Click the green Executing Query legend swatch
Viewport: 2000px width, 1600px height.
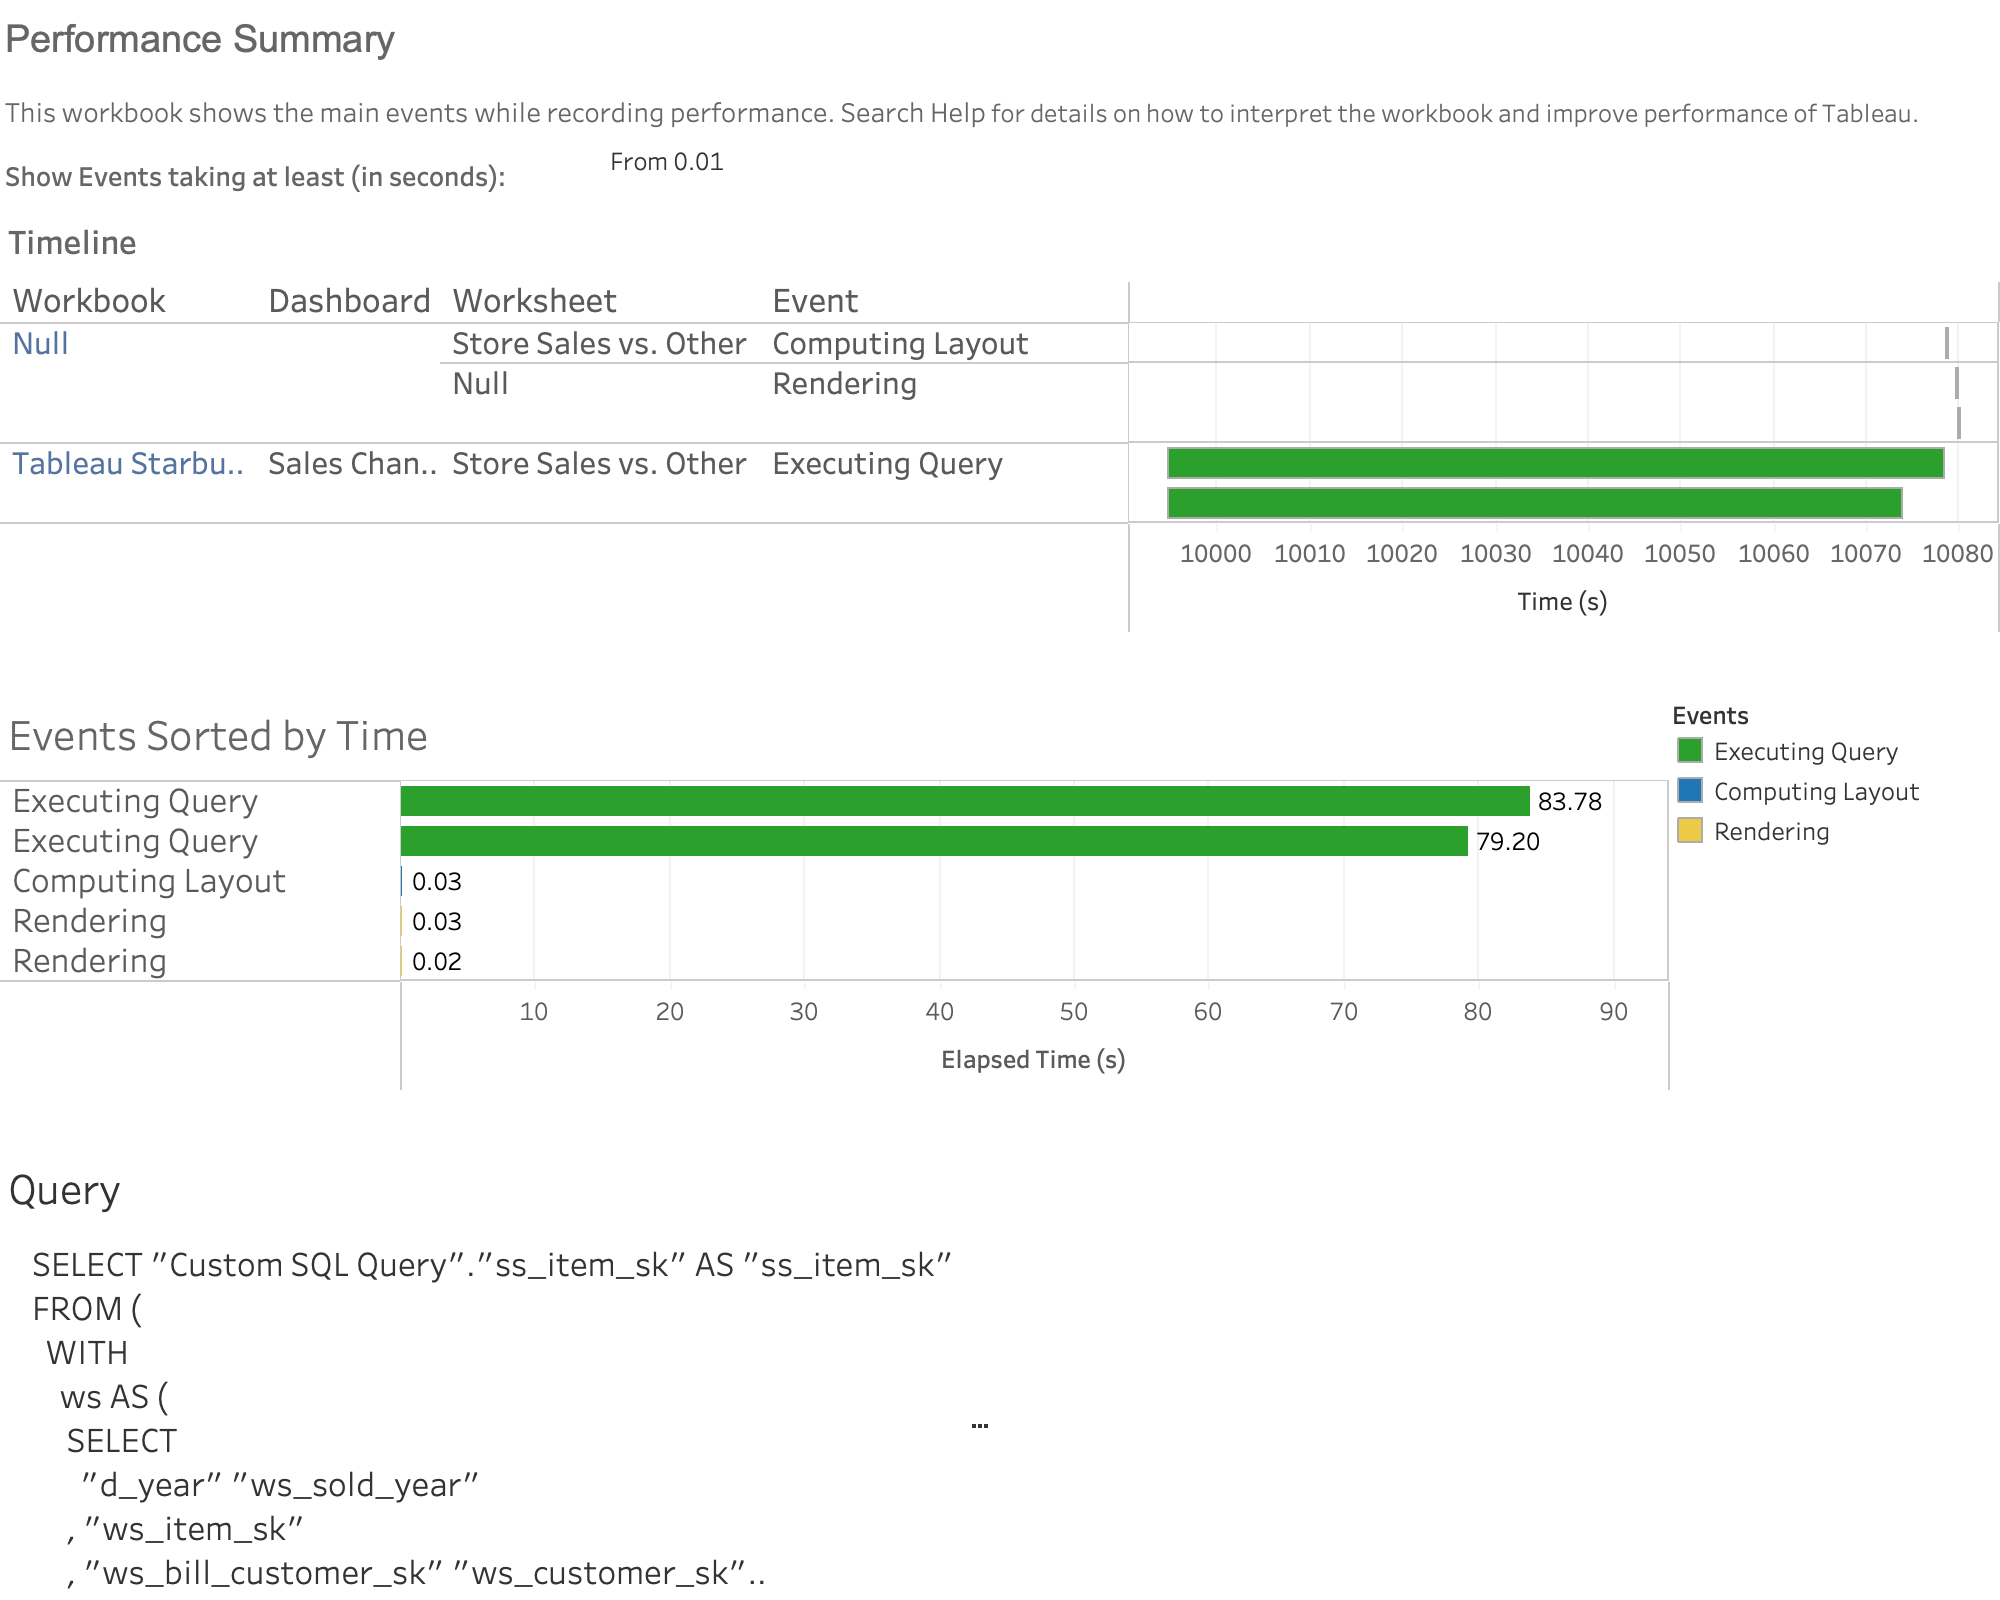[1690, 751]
